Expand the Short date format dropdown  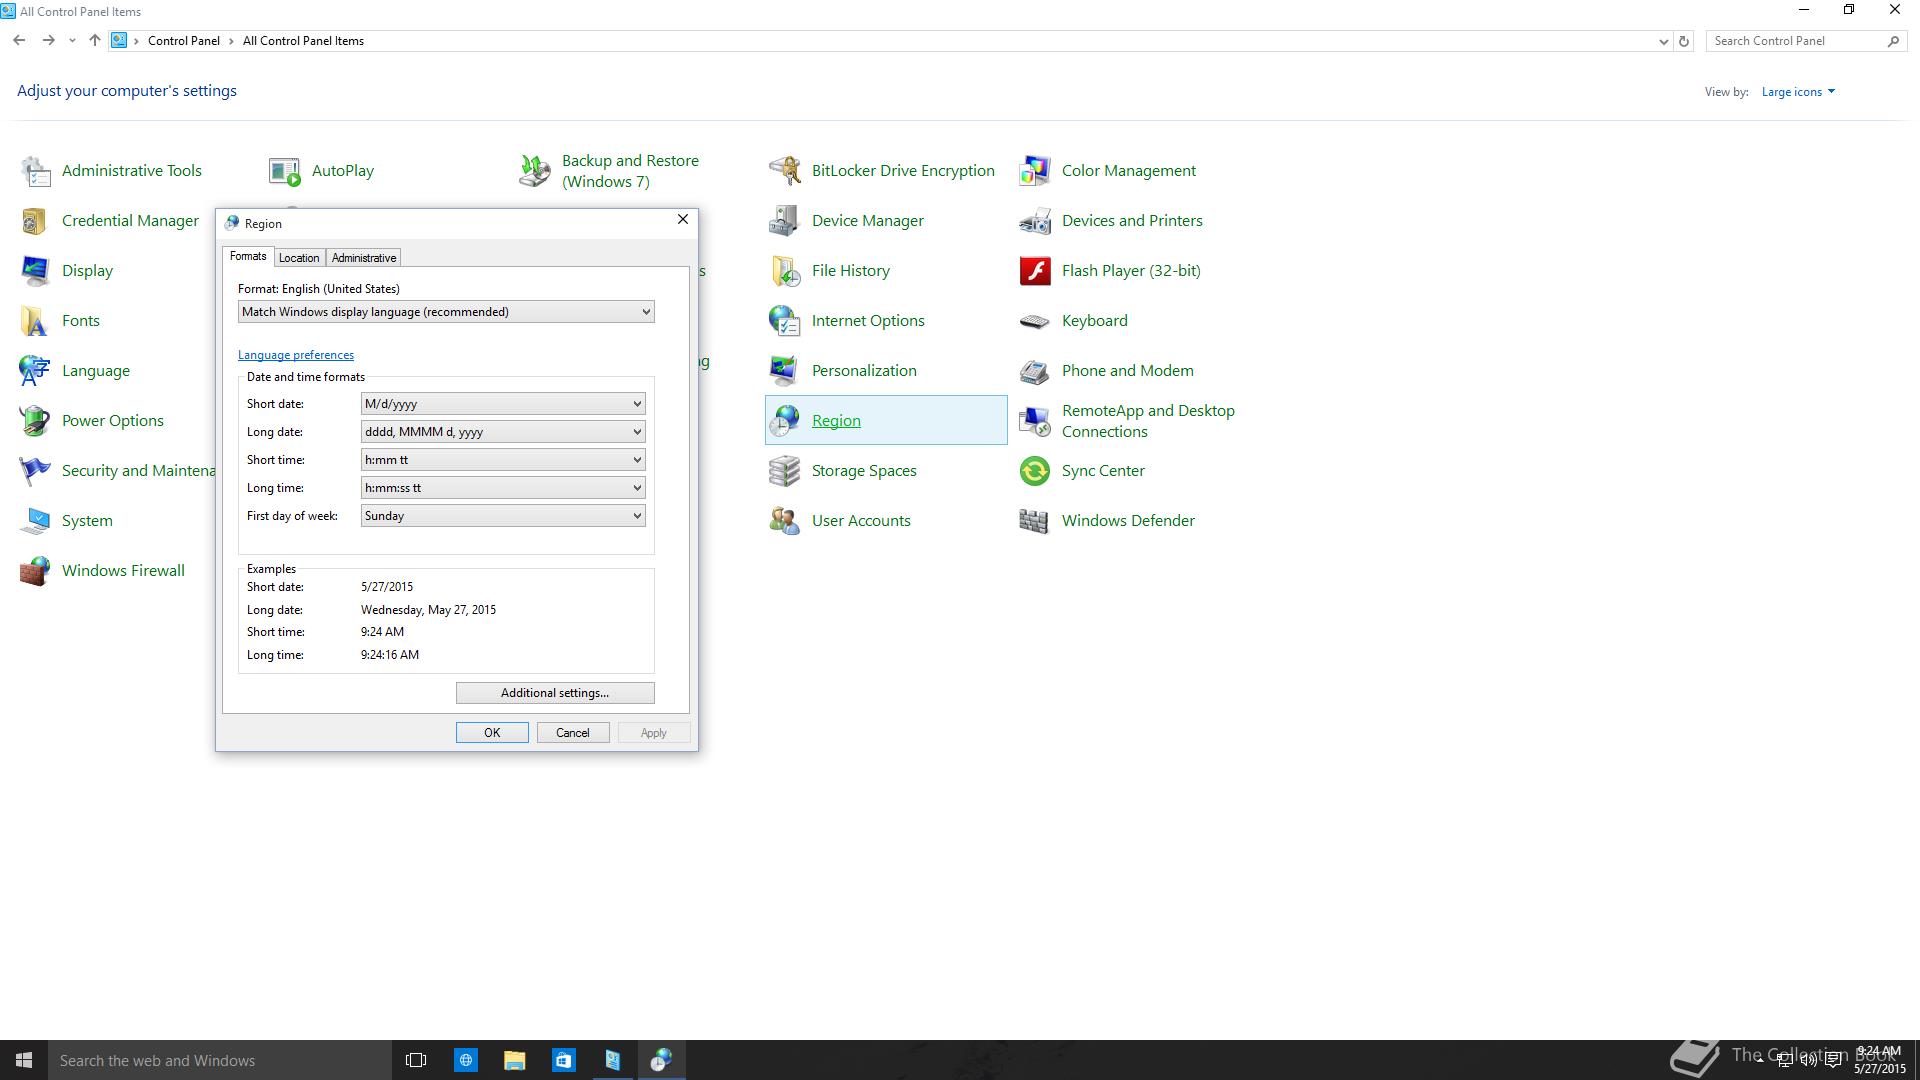502,404
